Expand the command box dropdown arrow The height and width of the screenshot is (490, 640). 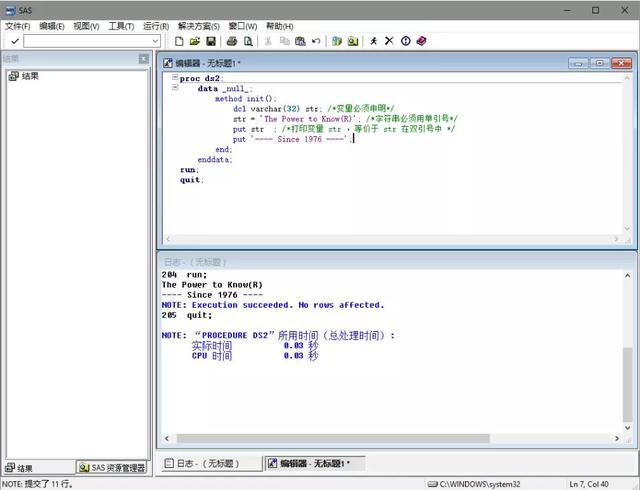pos(155,41)
